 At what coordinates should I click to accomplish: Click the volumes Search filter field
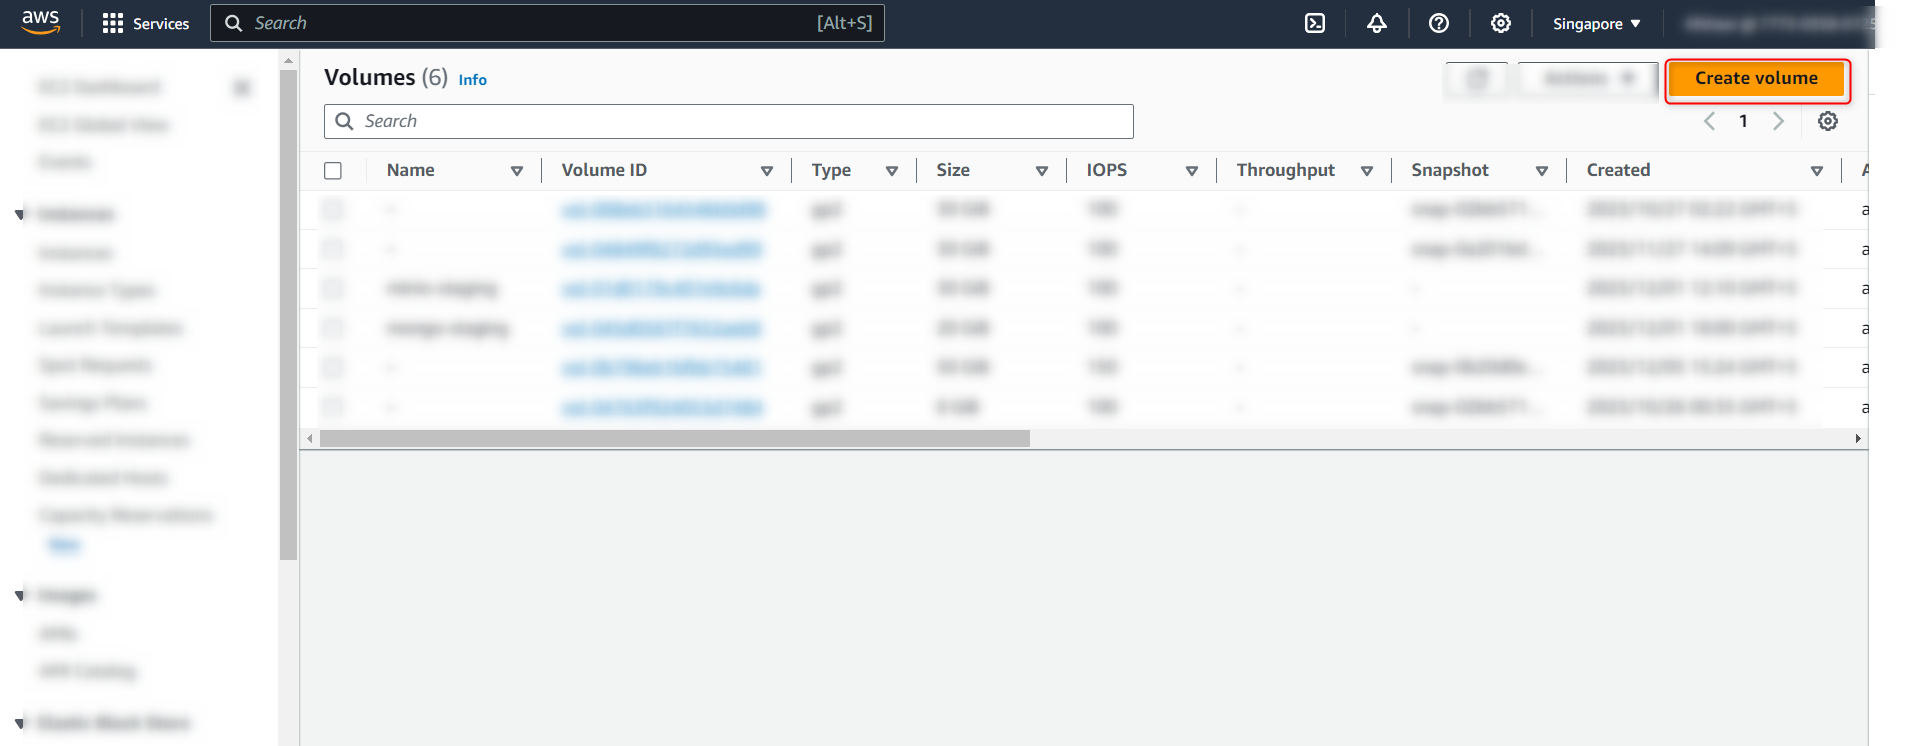coord(740,121)
